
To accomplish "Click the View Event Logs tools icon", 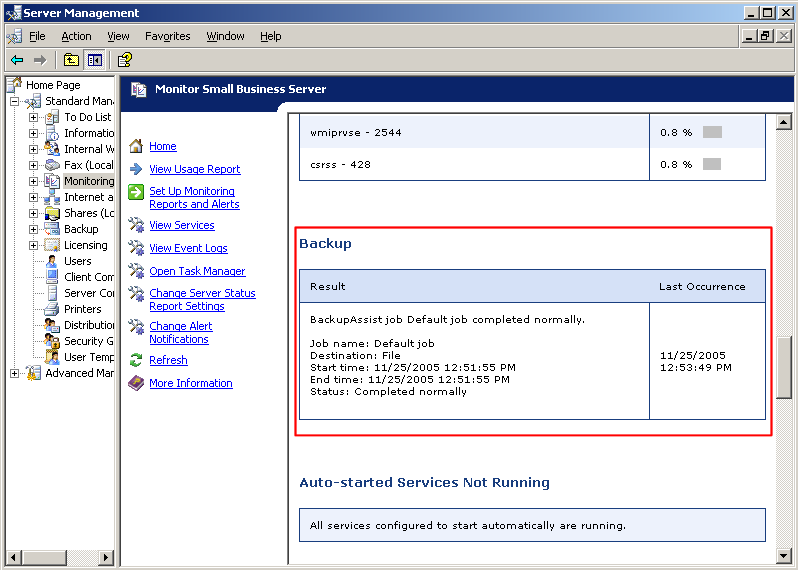I will click(x=136, y=248).
